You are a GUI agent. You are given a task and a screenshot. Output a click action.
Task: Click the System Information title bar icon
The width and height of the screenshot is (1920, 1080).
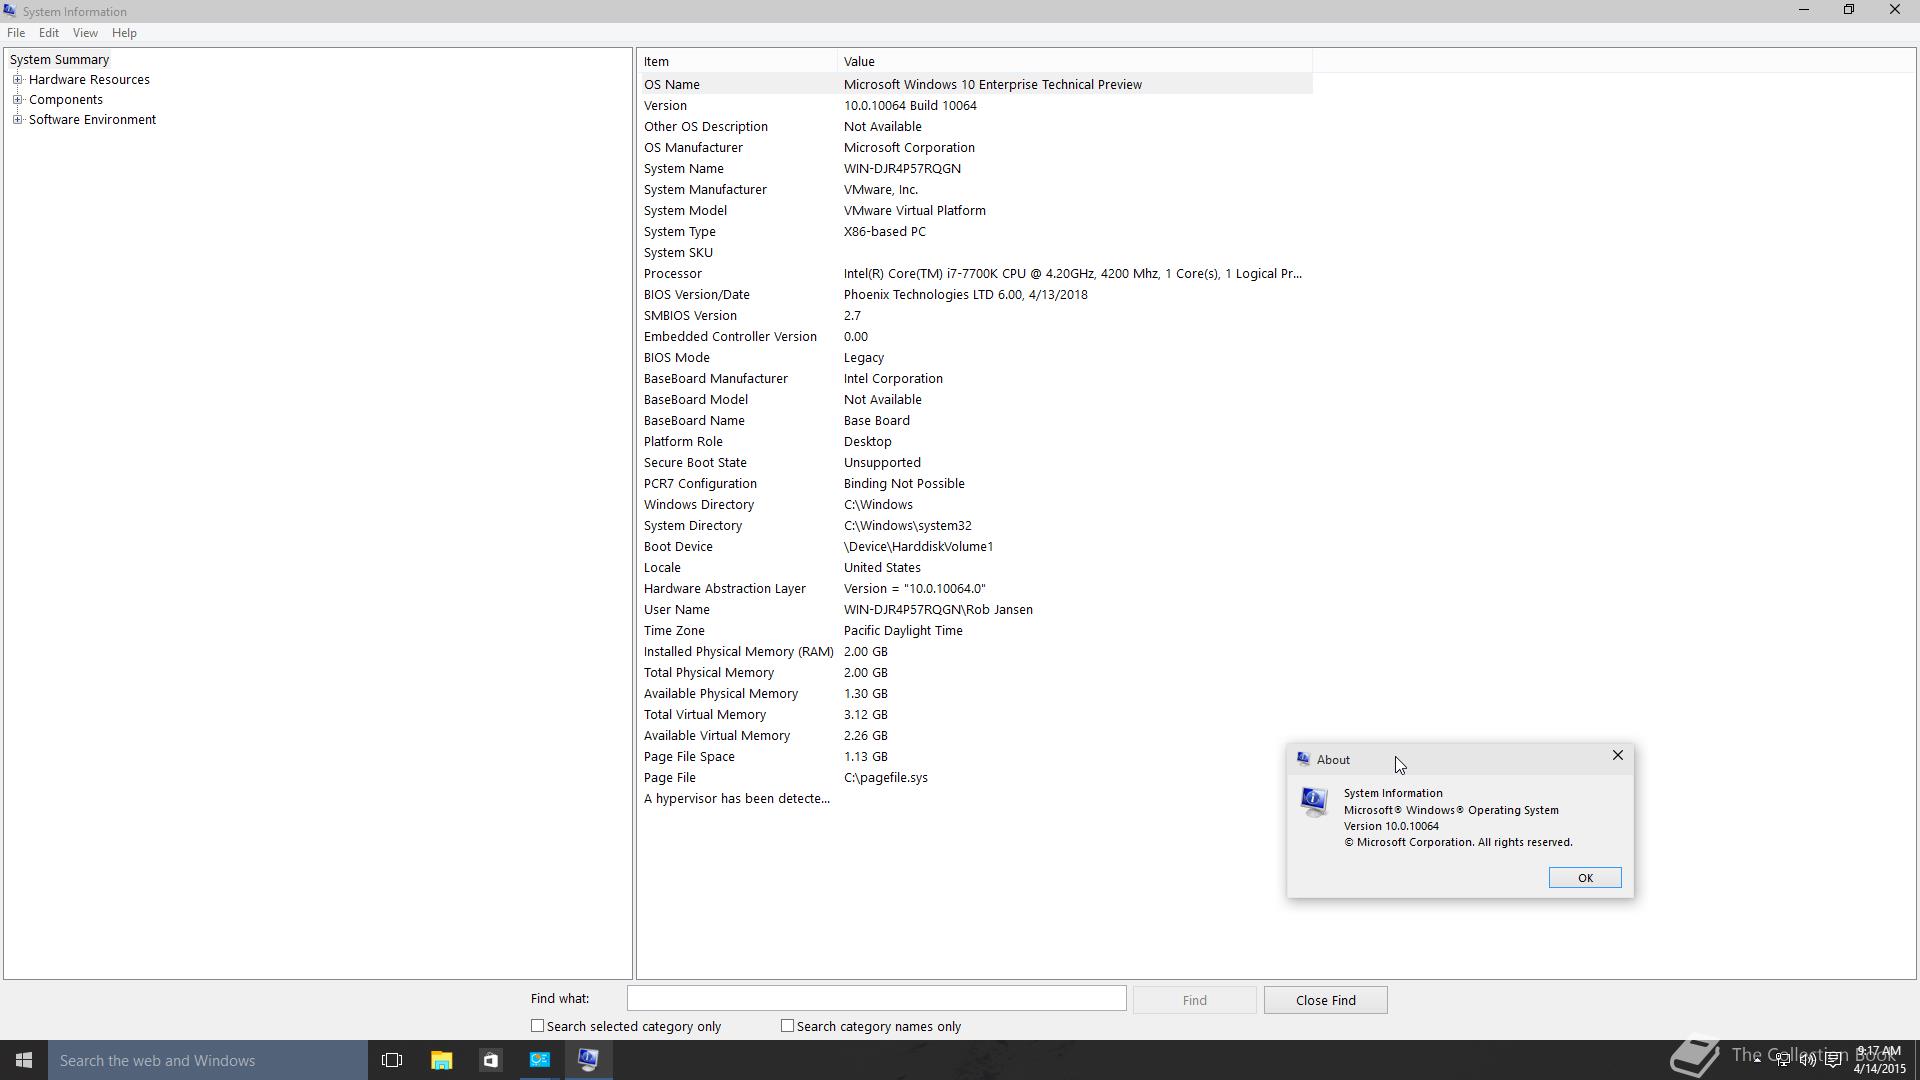tap(10, 11)
